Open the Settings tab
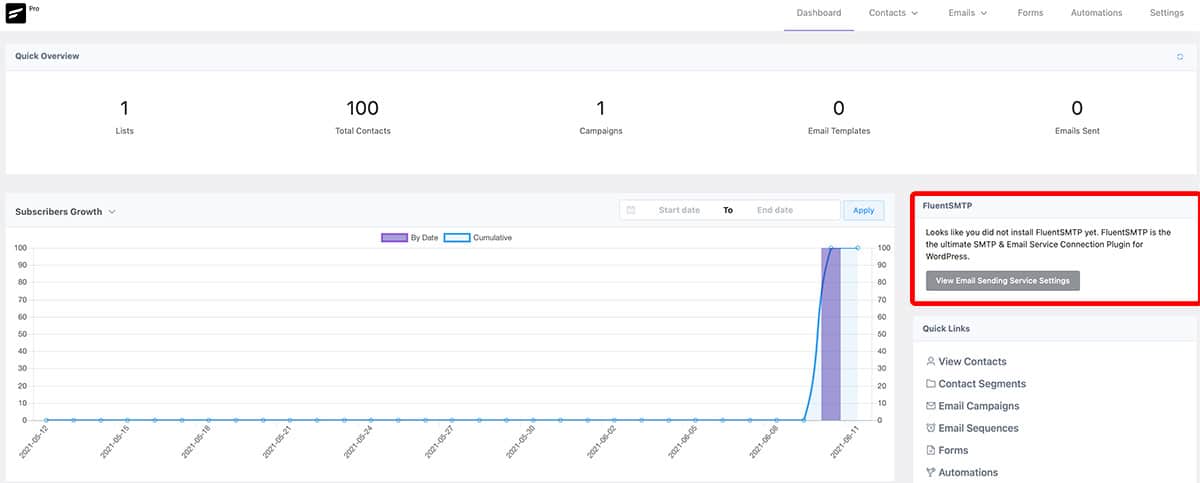This screenshot has width=1200, height=483. (x=1166, y=13)
